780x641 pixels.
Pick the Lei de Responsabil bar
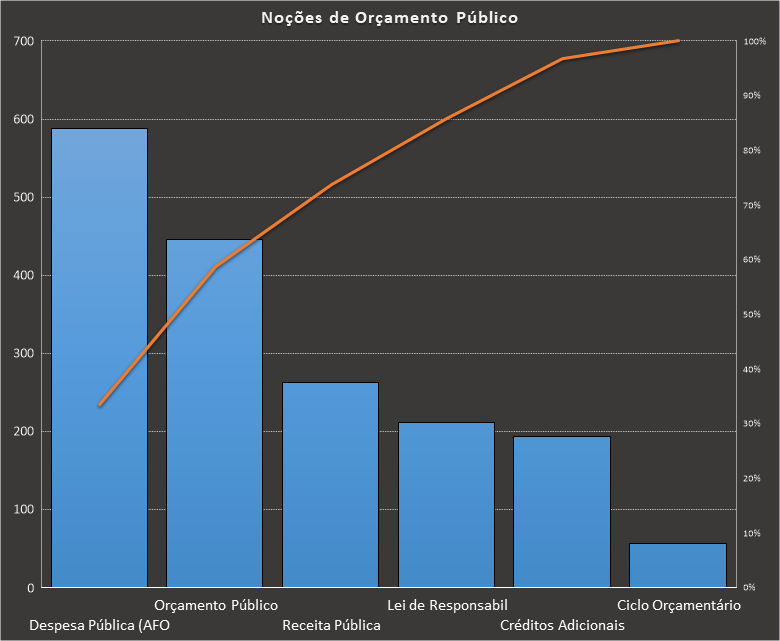click(x=446, y=504)
